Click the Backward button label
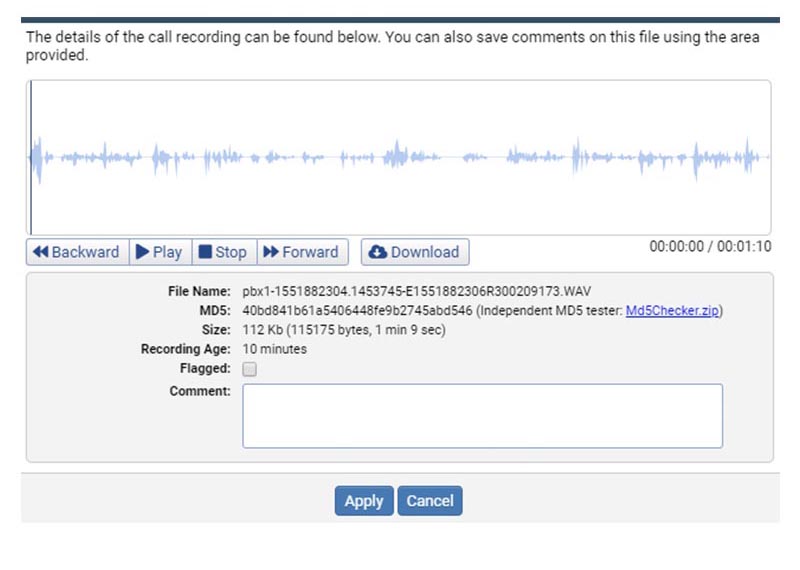 pos(85,252)
